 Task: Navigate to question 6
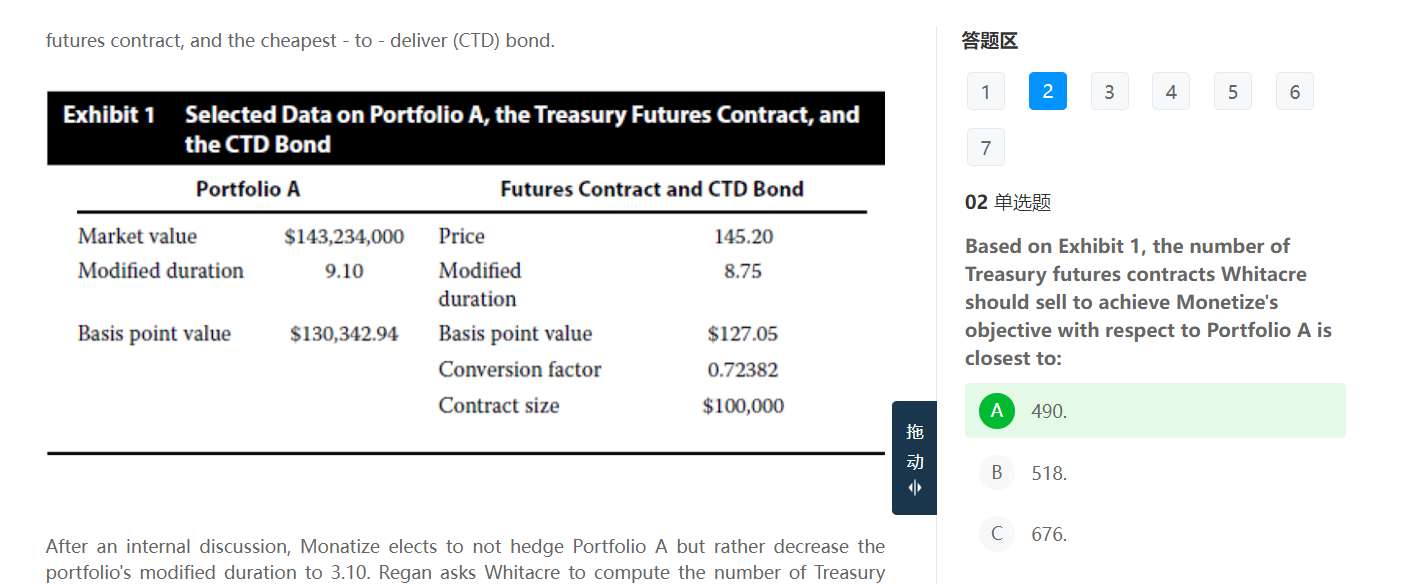[x=1295, y=92]
